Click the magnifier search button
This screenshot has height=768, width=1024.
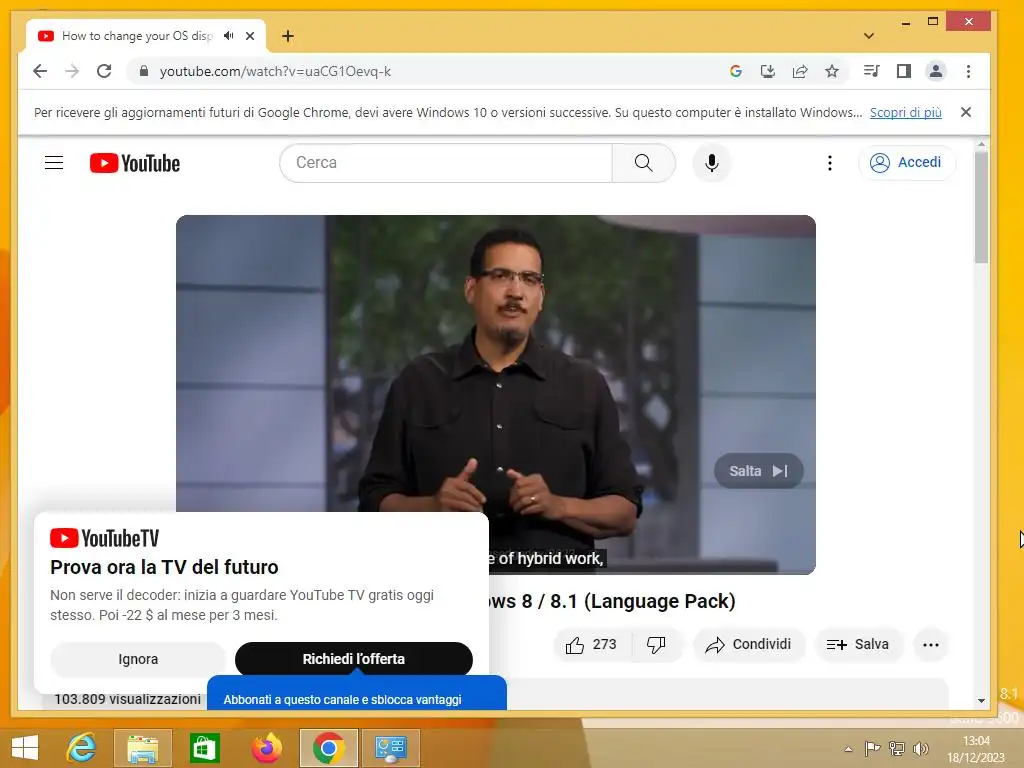tap(644, 163)
